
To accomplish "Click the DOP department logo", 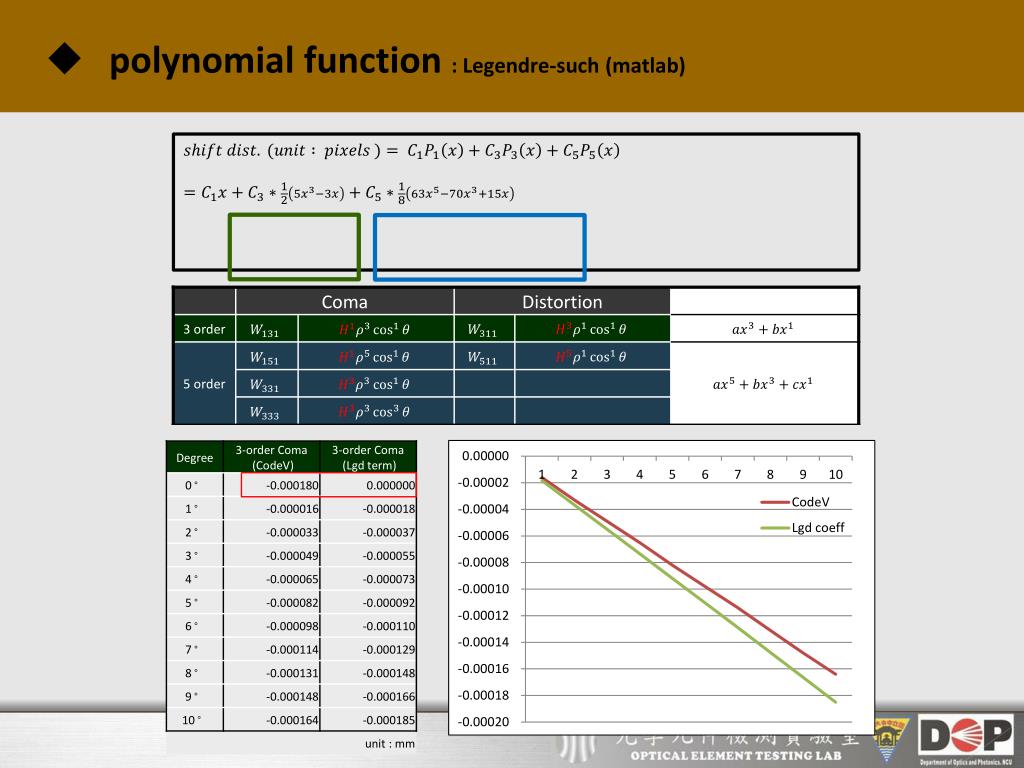I will pyautogui.click(x=966, y=737).
